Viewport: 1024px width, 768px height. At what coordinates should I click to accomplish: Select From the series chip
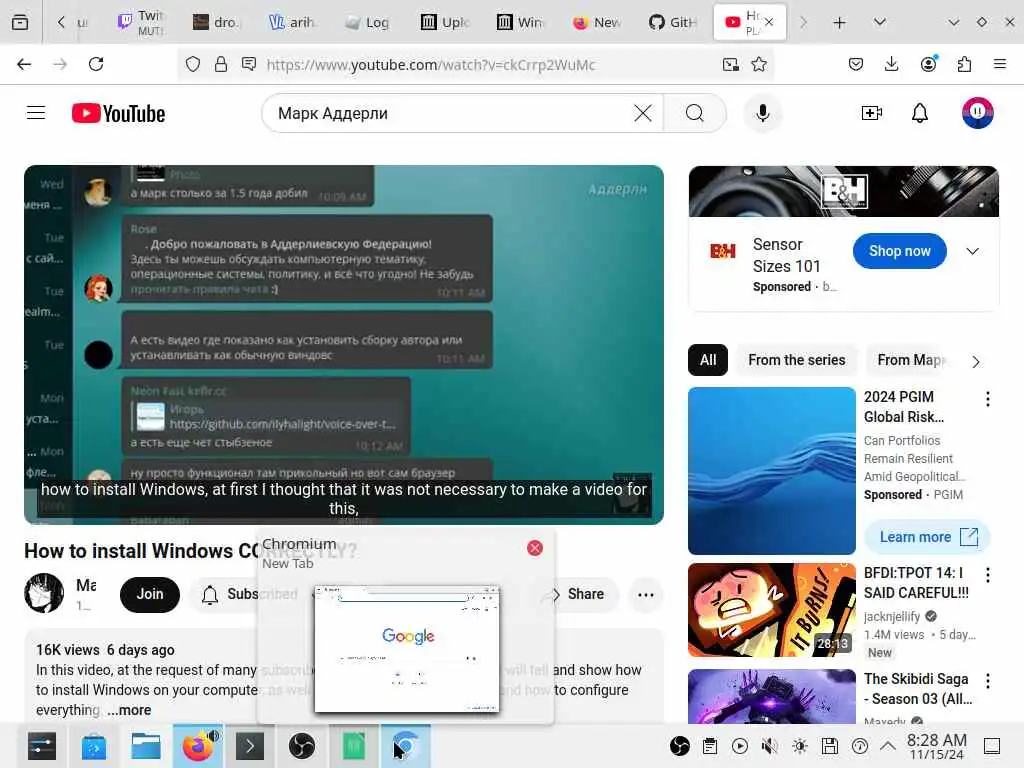(796, 360)
